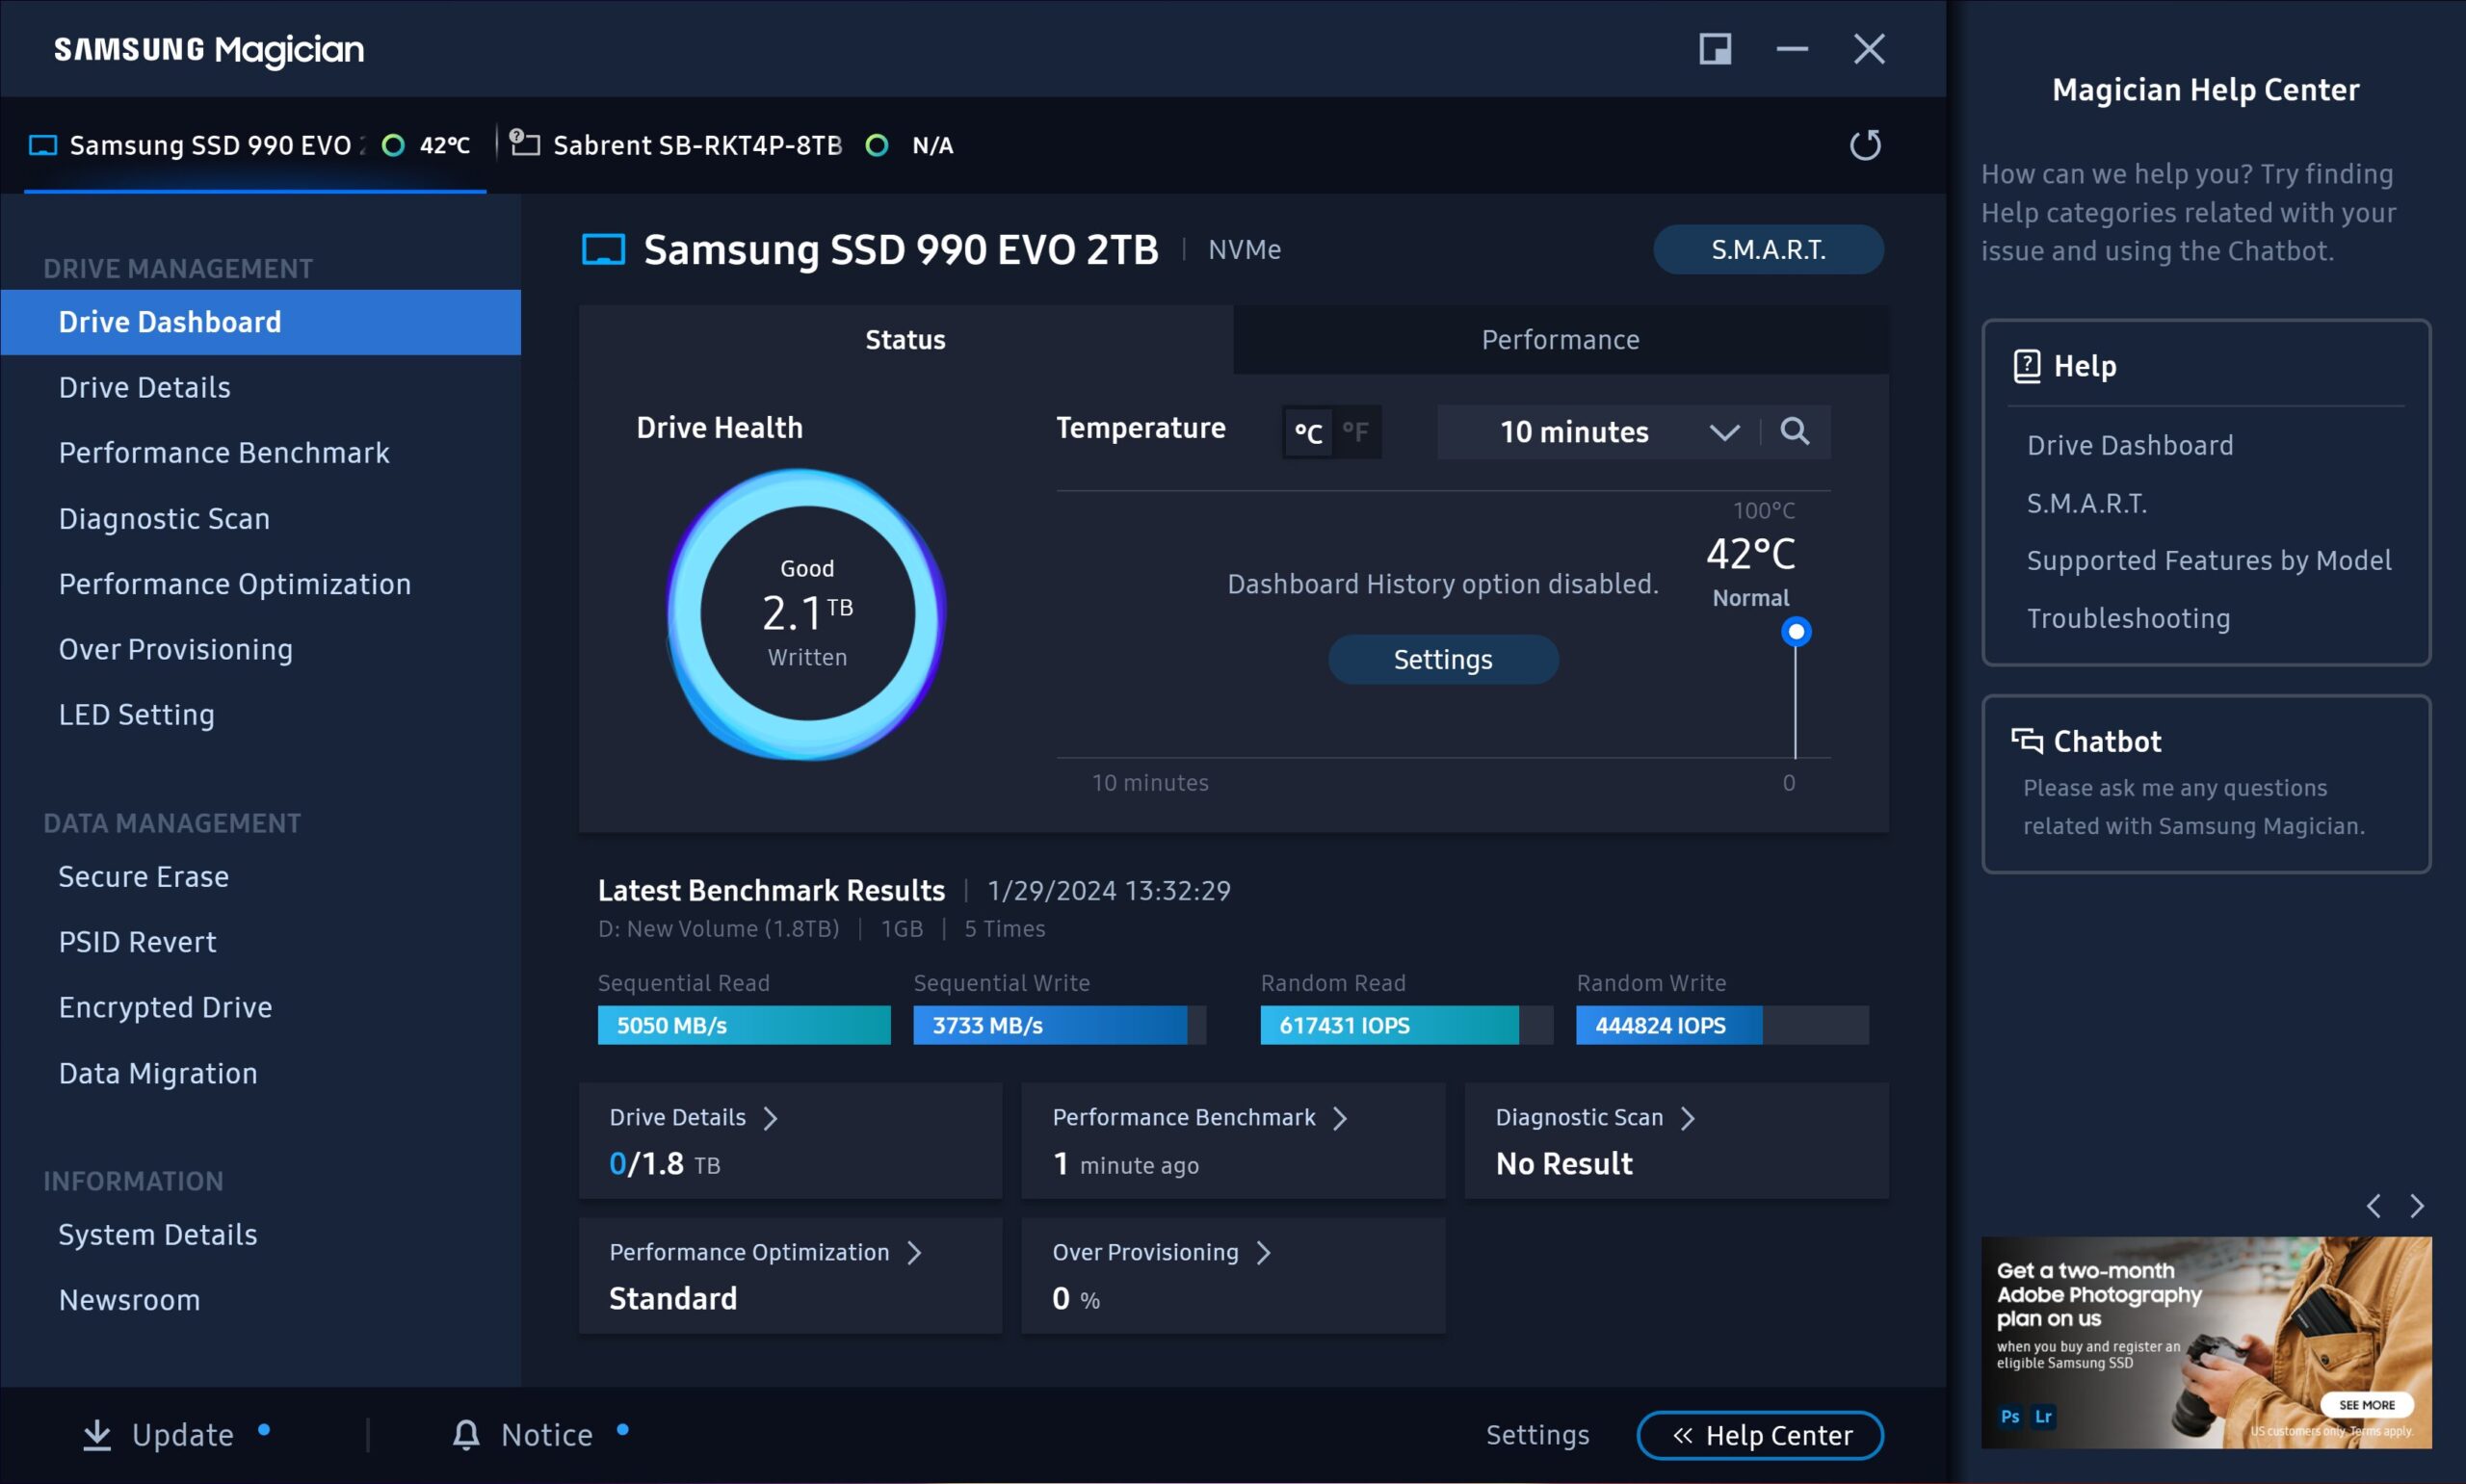This screenshot has height=1484, width=2466.
Task: Click the compact view window icon
Action: click(x=1715, y=49)
